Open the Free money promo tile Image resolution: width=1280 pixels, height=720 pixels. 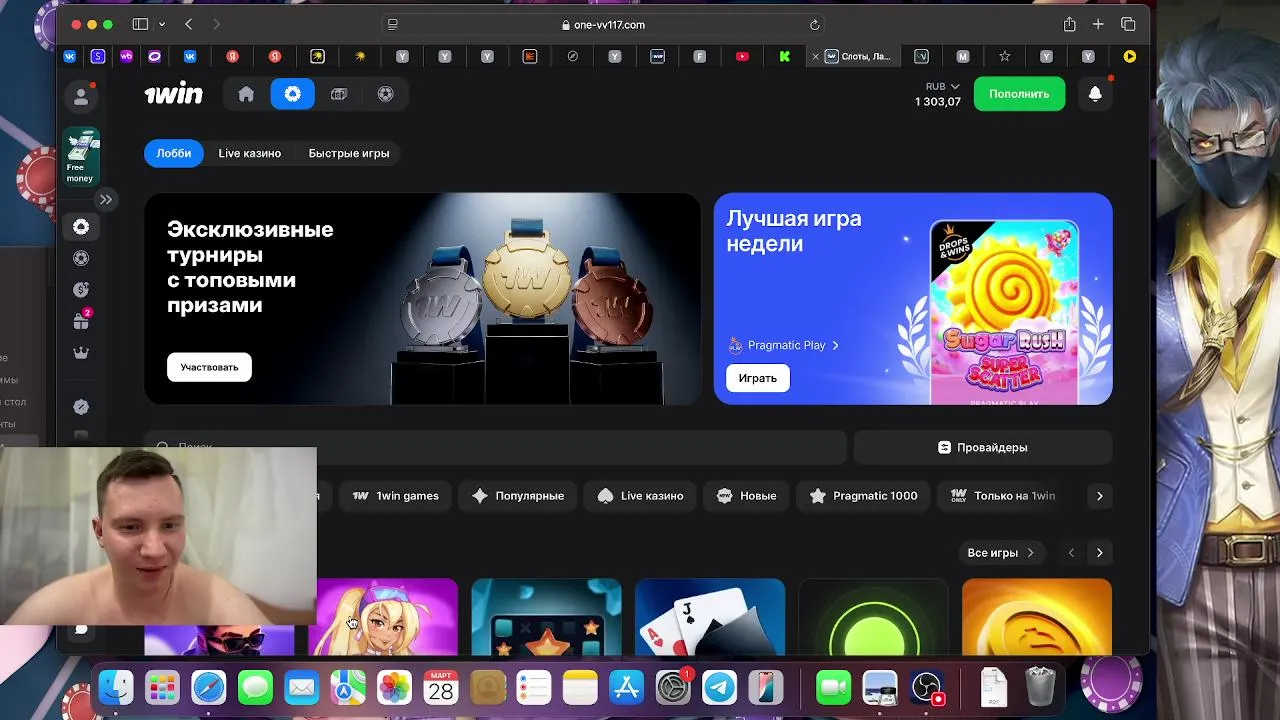pyautogui.click(x=81, y=157)
